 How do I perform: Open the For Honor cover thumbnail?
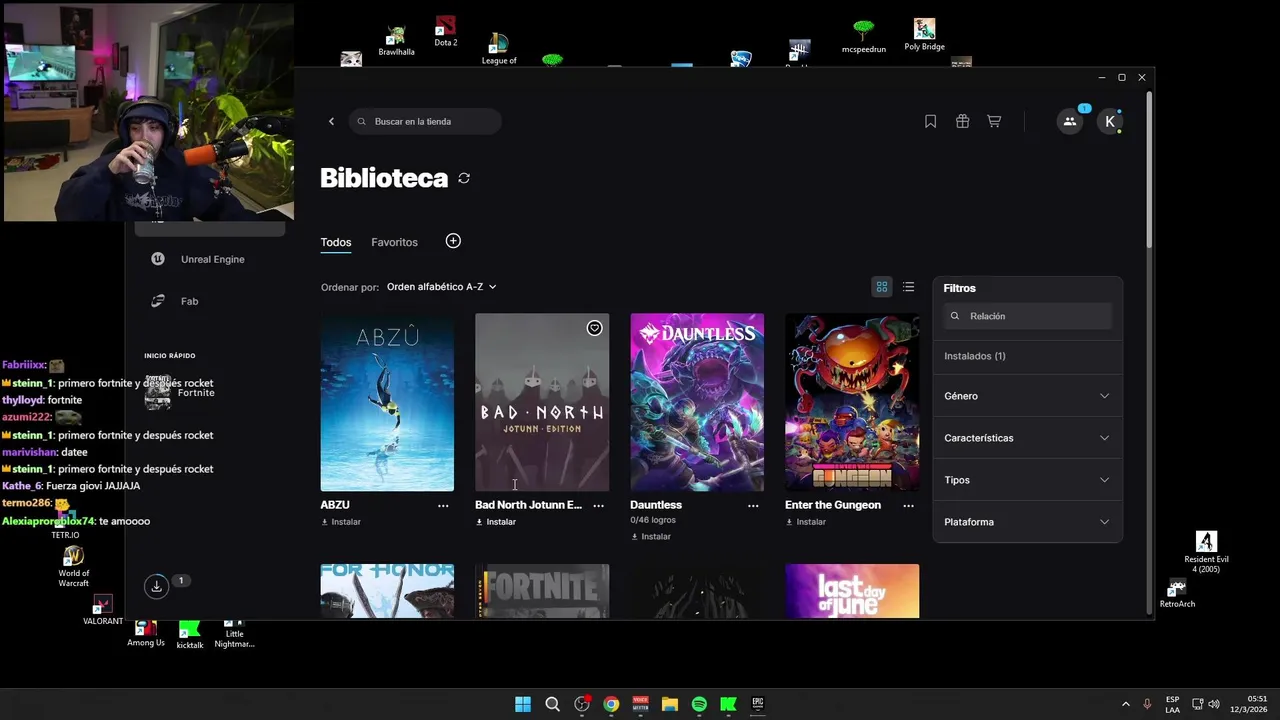387,591
